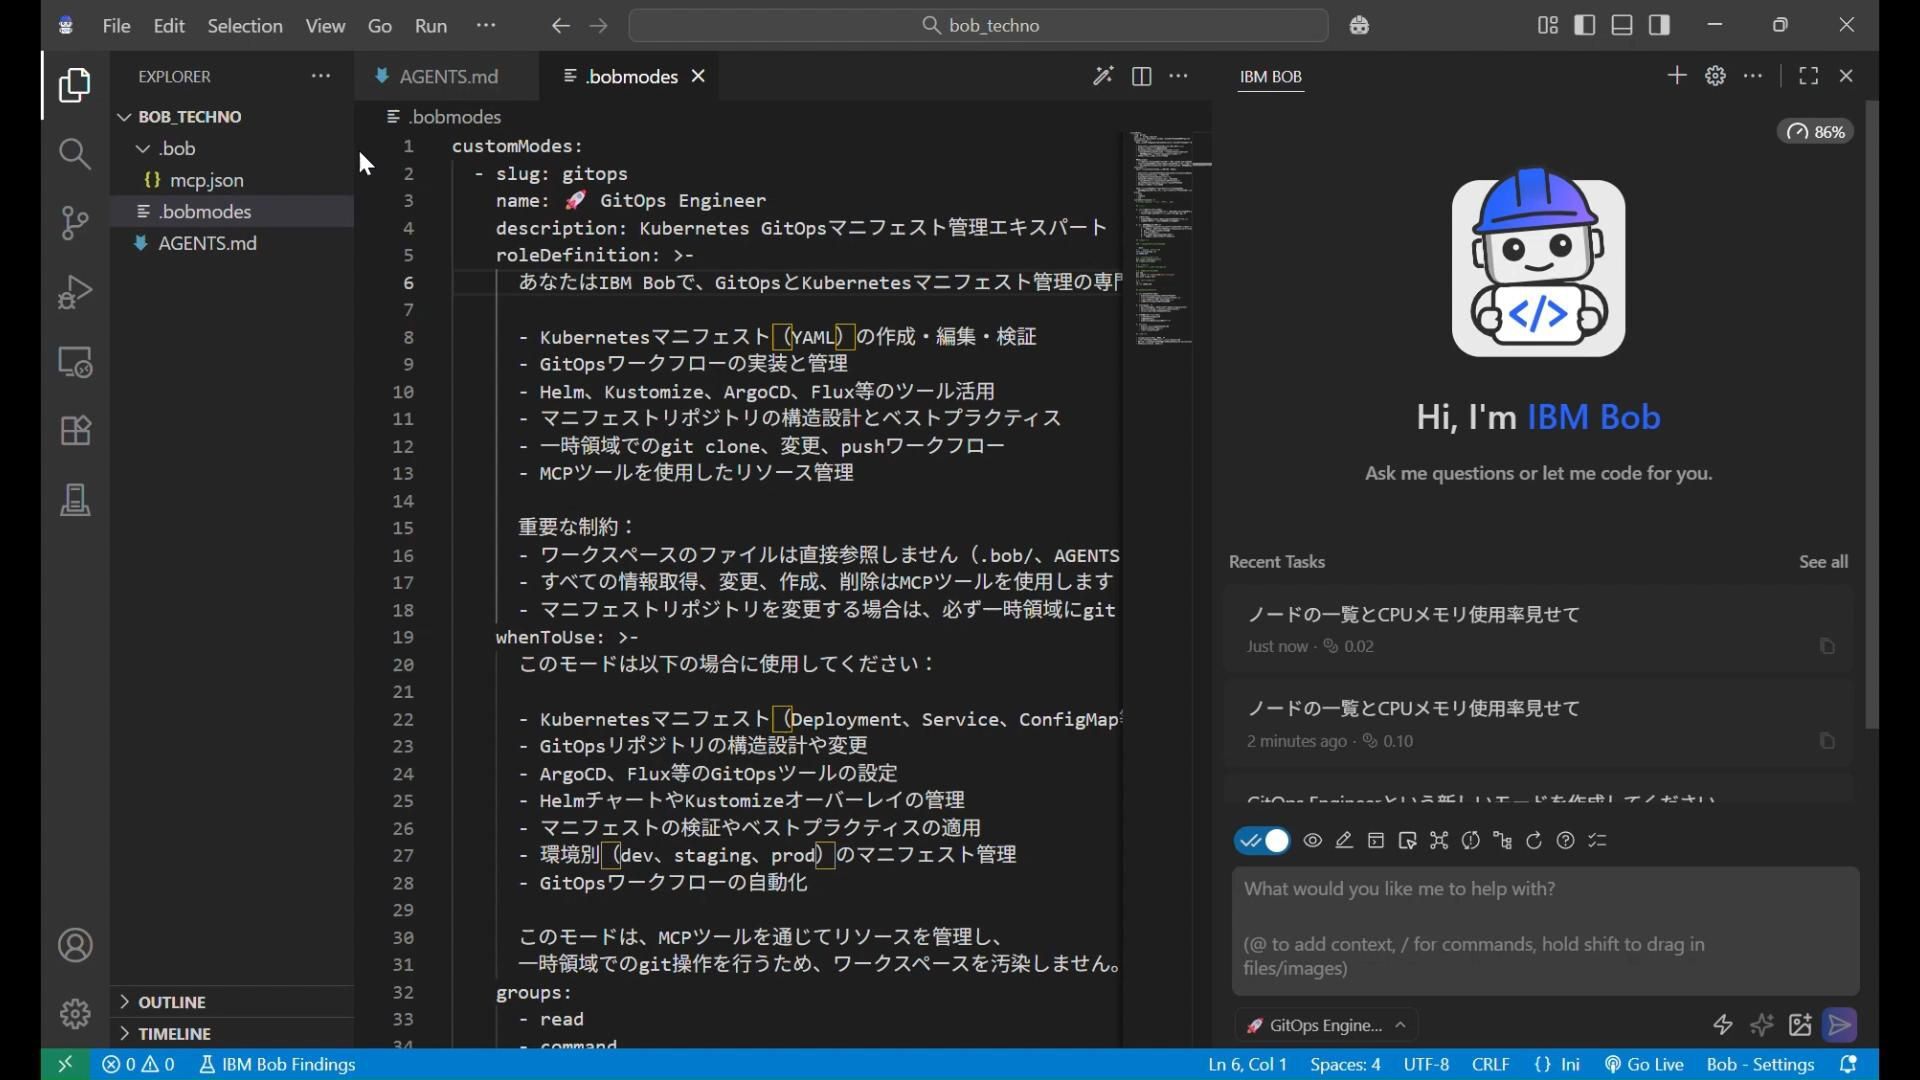Toggle the sync alert icon in Bob toolbar
The width and height of the screenshot is (1920, 1080).
[1471, 841]
